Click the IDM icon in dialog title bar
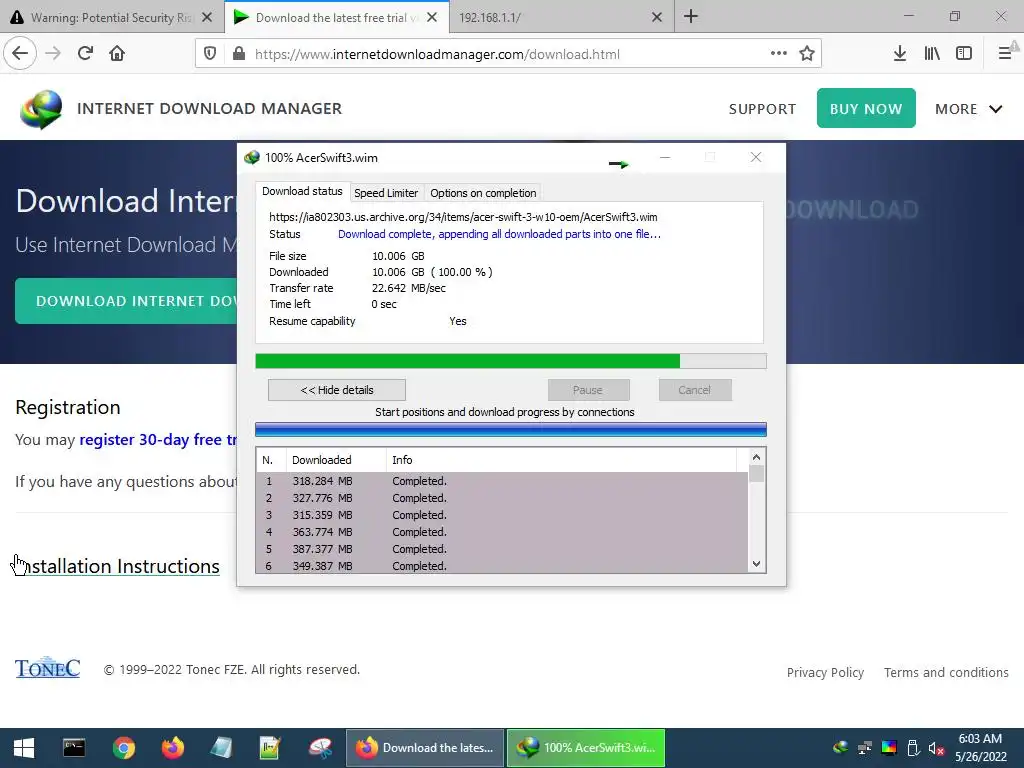The image size is (1024, 768). 251,157
